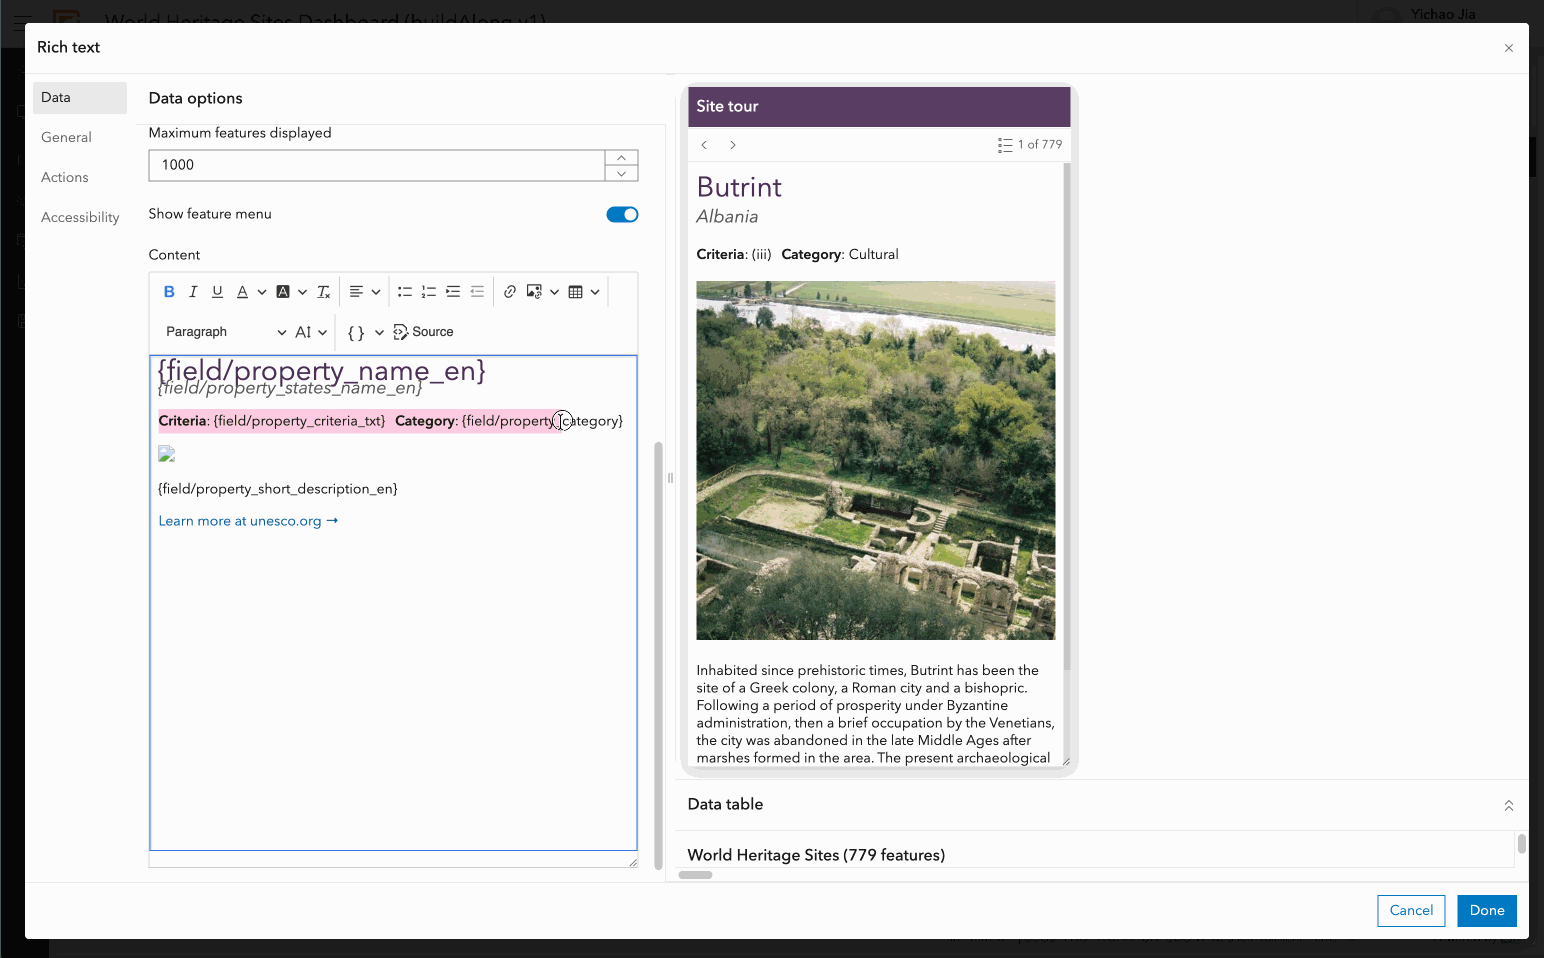The image size is (1544, 958).
Task: Remove formatting with the Tx icon
Action: pos(324,292)
